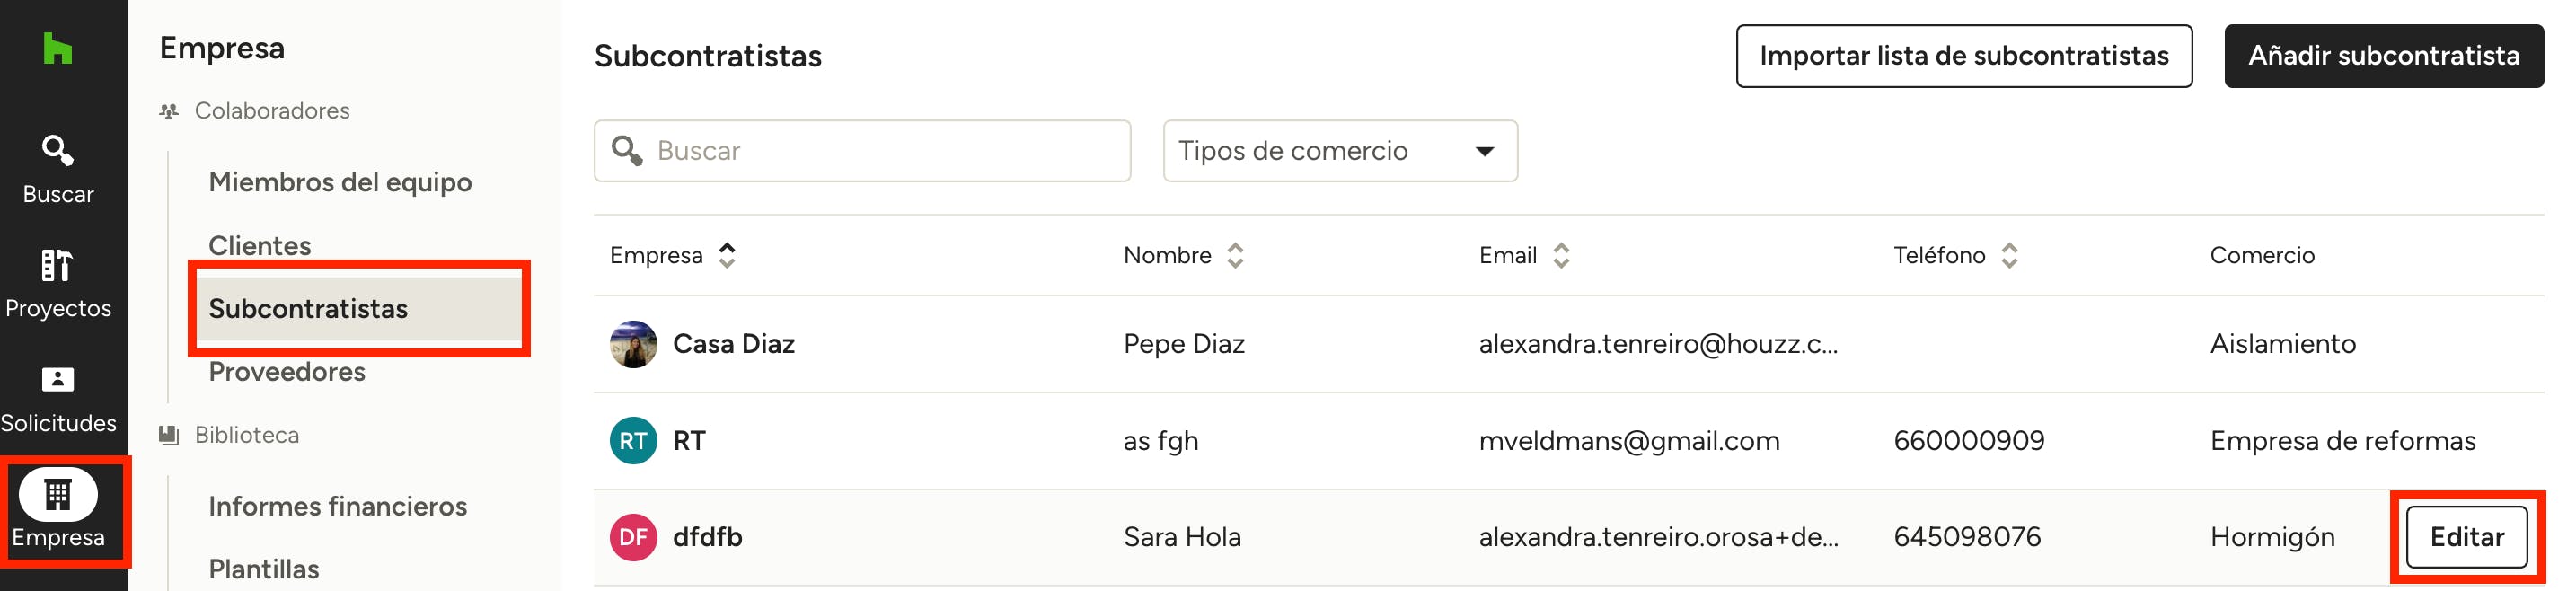This screenshot has width=2576, height=591.
Task: Expand the Tipos de comercio dropdown
Action: click(1339, 151)
